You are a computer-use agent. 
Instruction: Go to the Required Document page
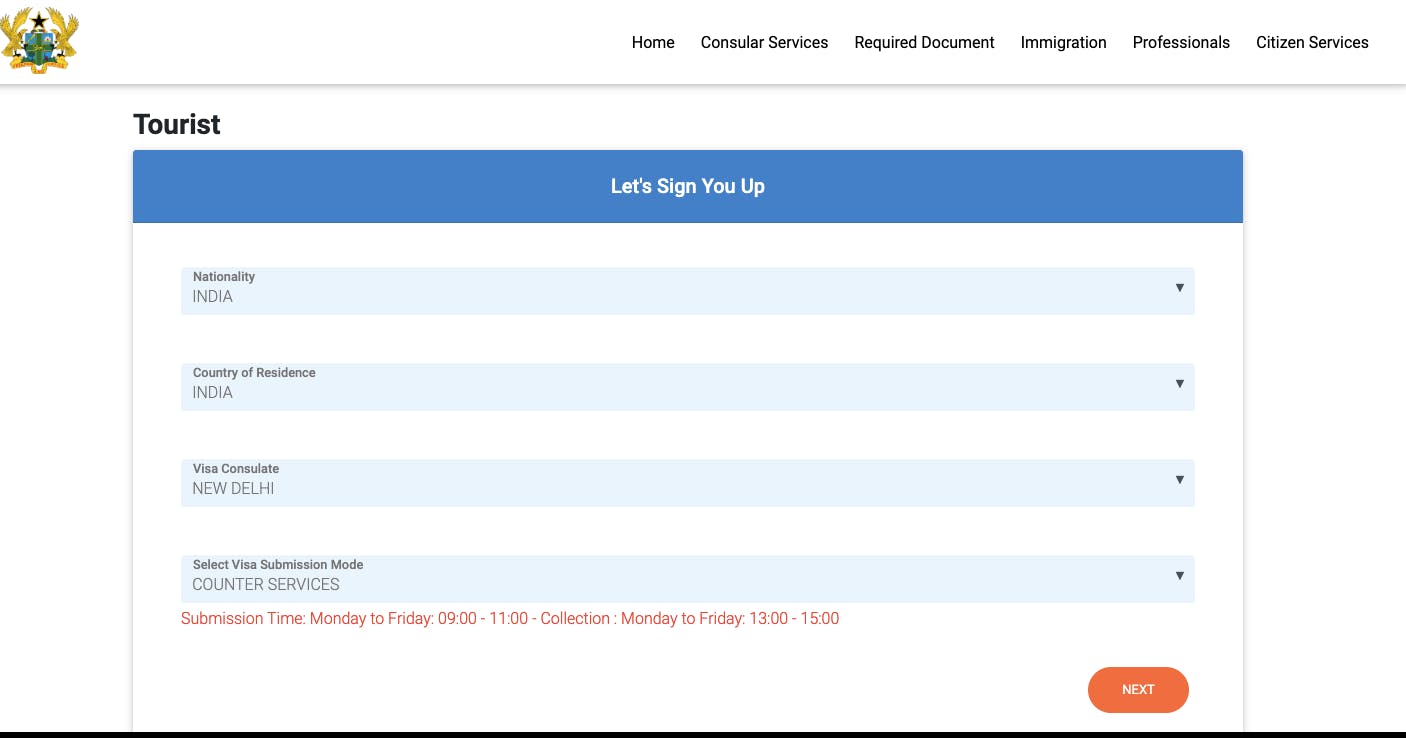[924, 42]
